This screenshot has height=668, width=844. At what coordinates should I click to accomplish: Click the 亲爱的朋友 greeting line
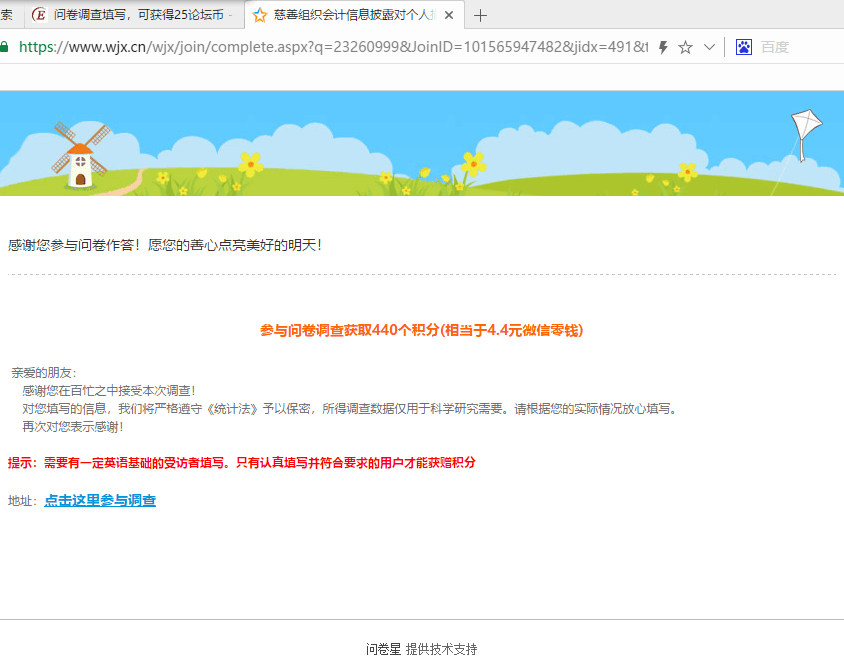(44, 372)
